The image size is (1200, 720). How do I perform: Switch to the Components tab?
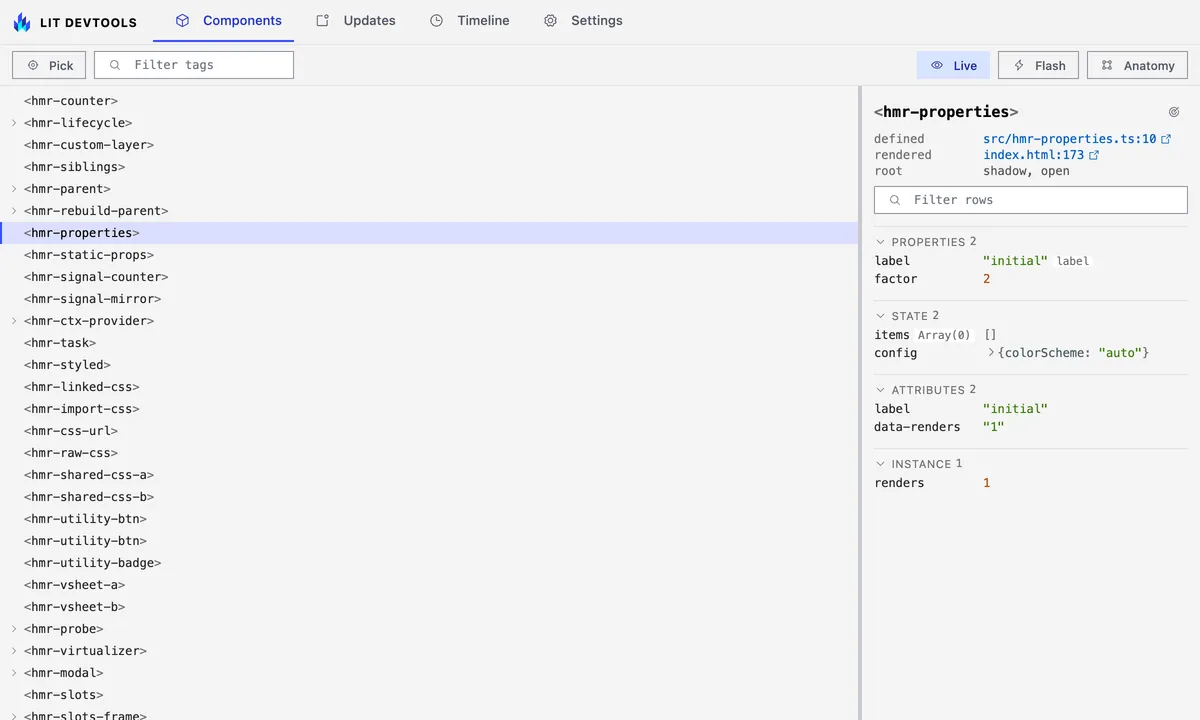(229, 20)
